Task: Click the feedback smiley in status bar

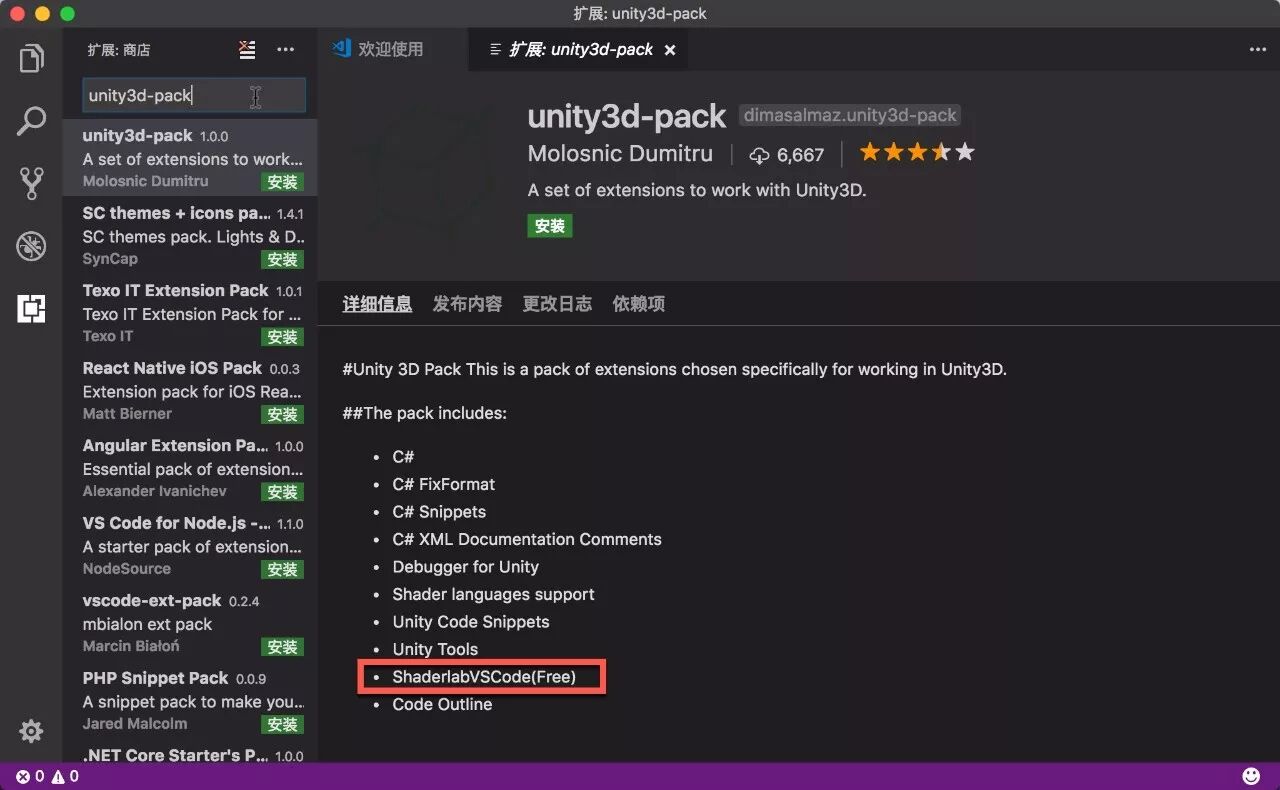Action: [1251, 776]
